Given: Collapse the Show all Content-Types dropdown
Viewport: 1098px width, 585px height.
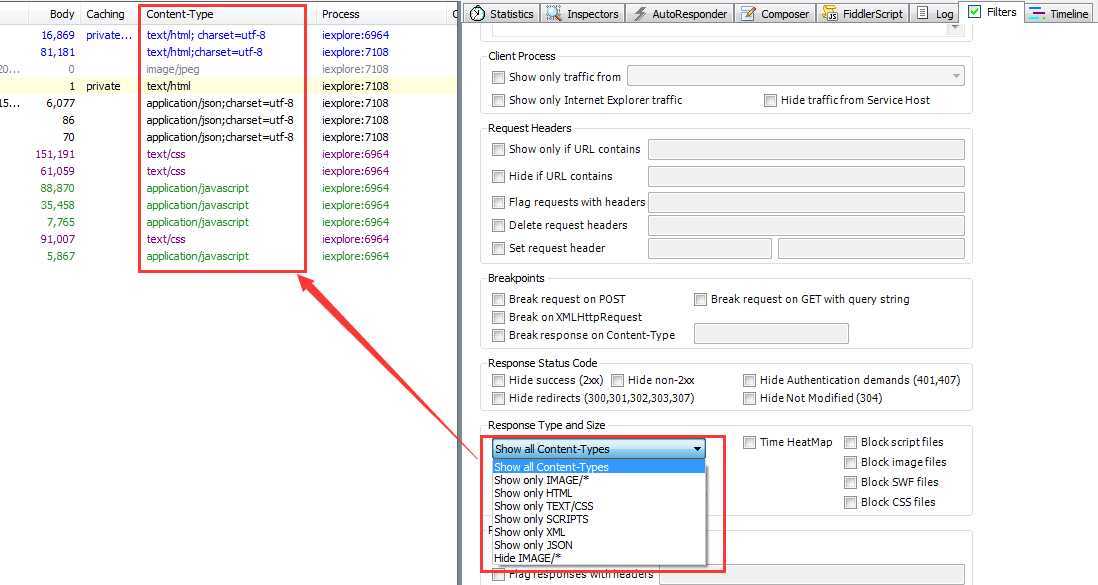Looking at the screenshot, I should tap(697, 449).
